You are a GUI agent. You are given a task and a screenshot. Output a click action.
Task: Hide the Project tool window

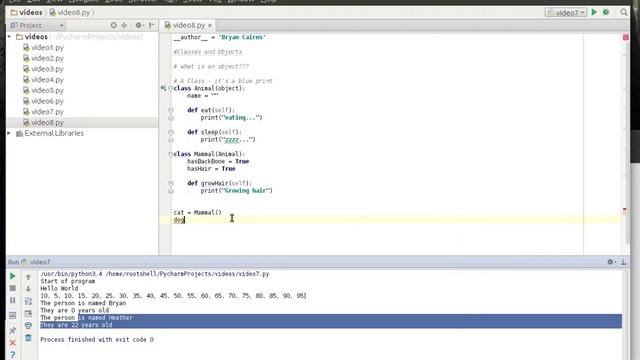[x=152, y=25]
